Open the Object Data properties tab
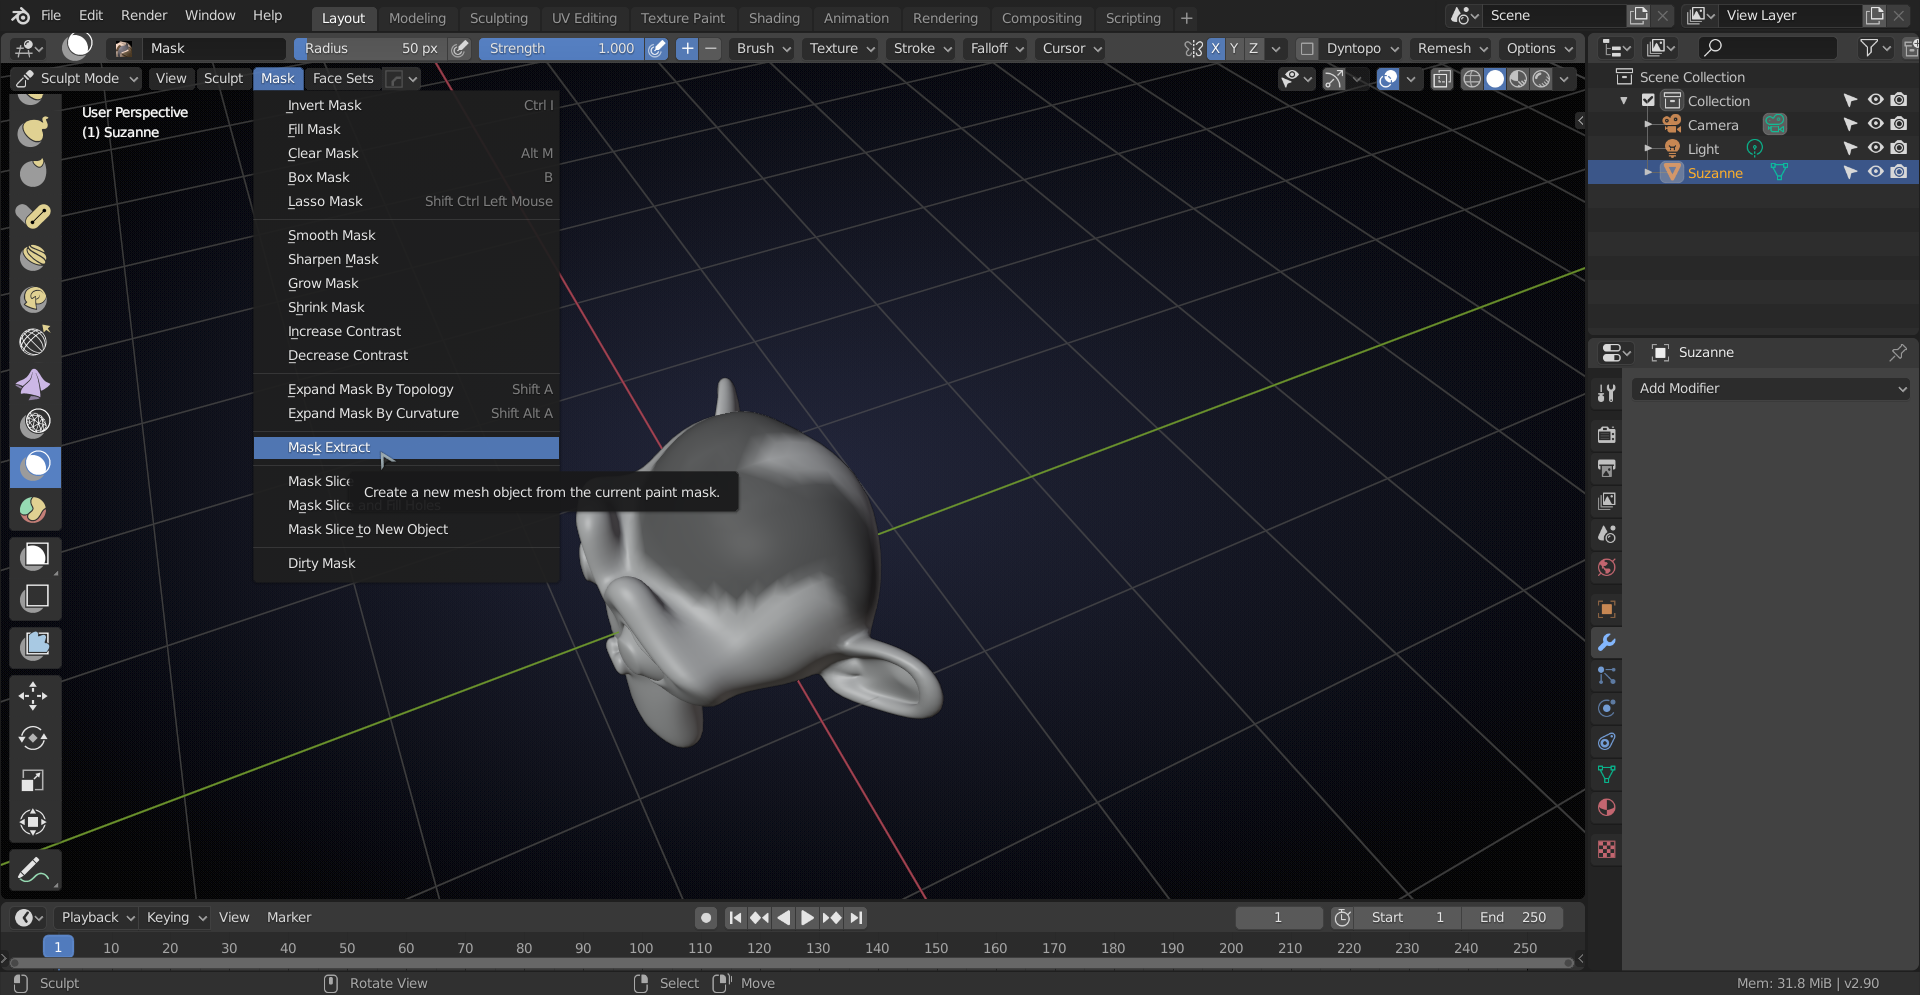 [1607, 774]
